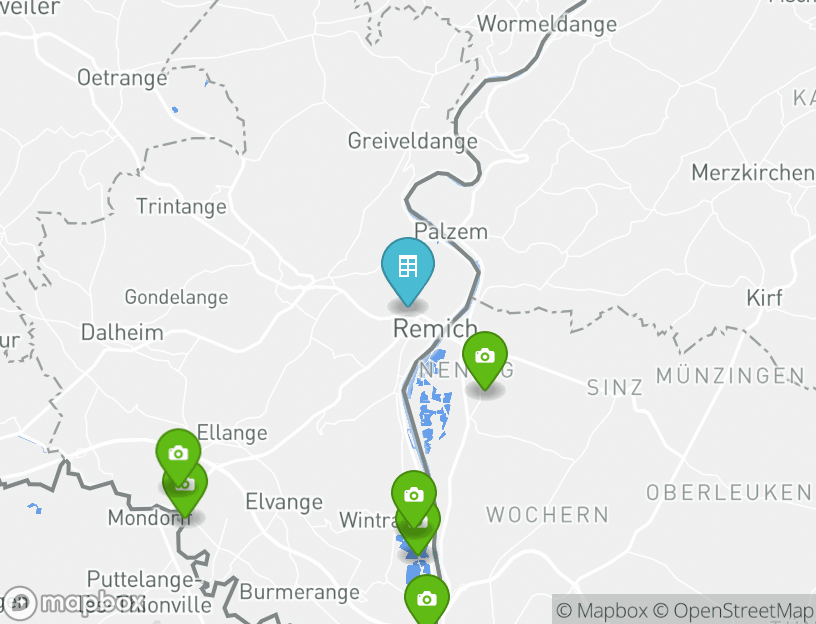Click the Dalheim town label
This screenshot has height=624, width=816.
click(122, 333)
